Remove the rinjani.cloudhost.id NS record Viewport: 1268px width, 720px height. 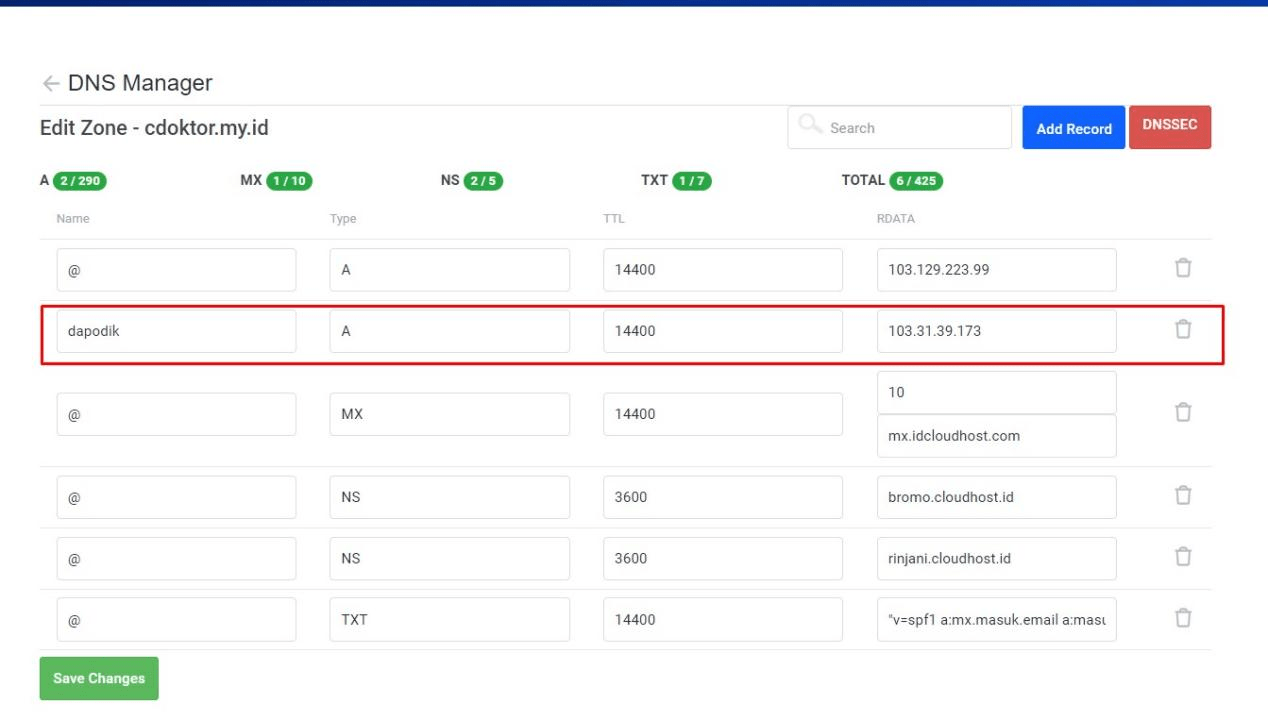click(1183, 557)
